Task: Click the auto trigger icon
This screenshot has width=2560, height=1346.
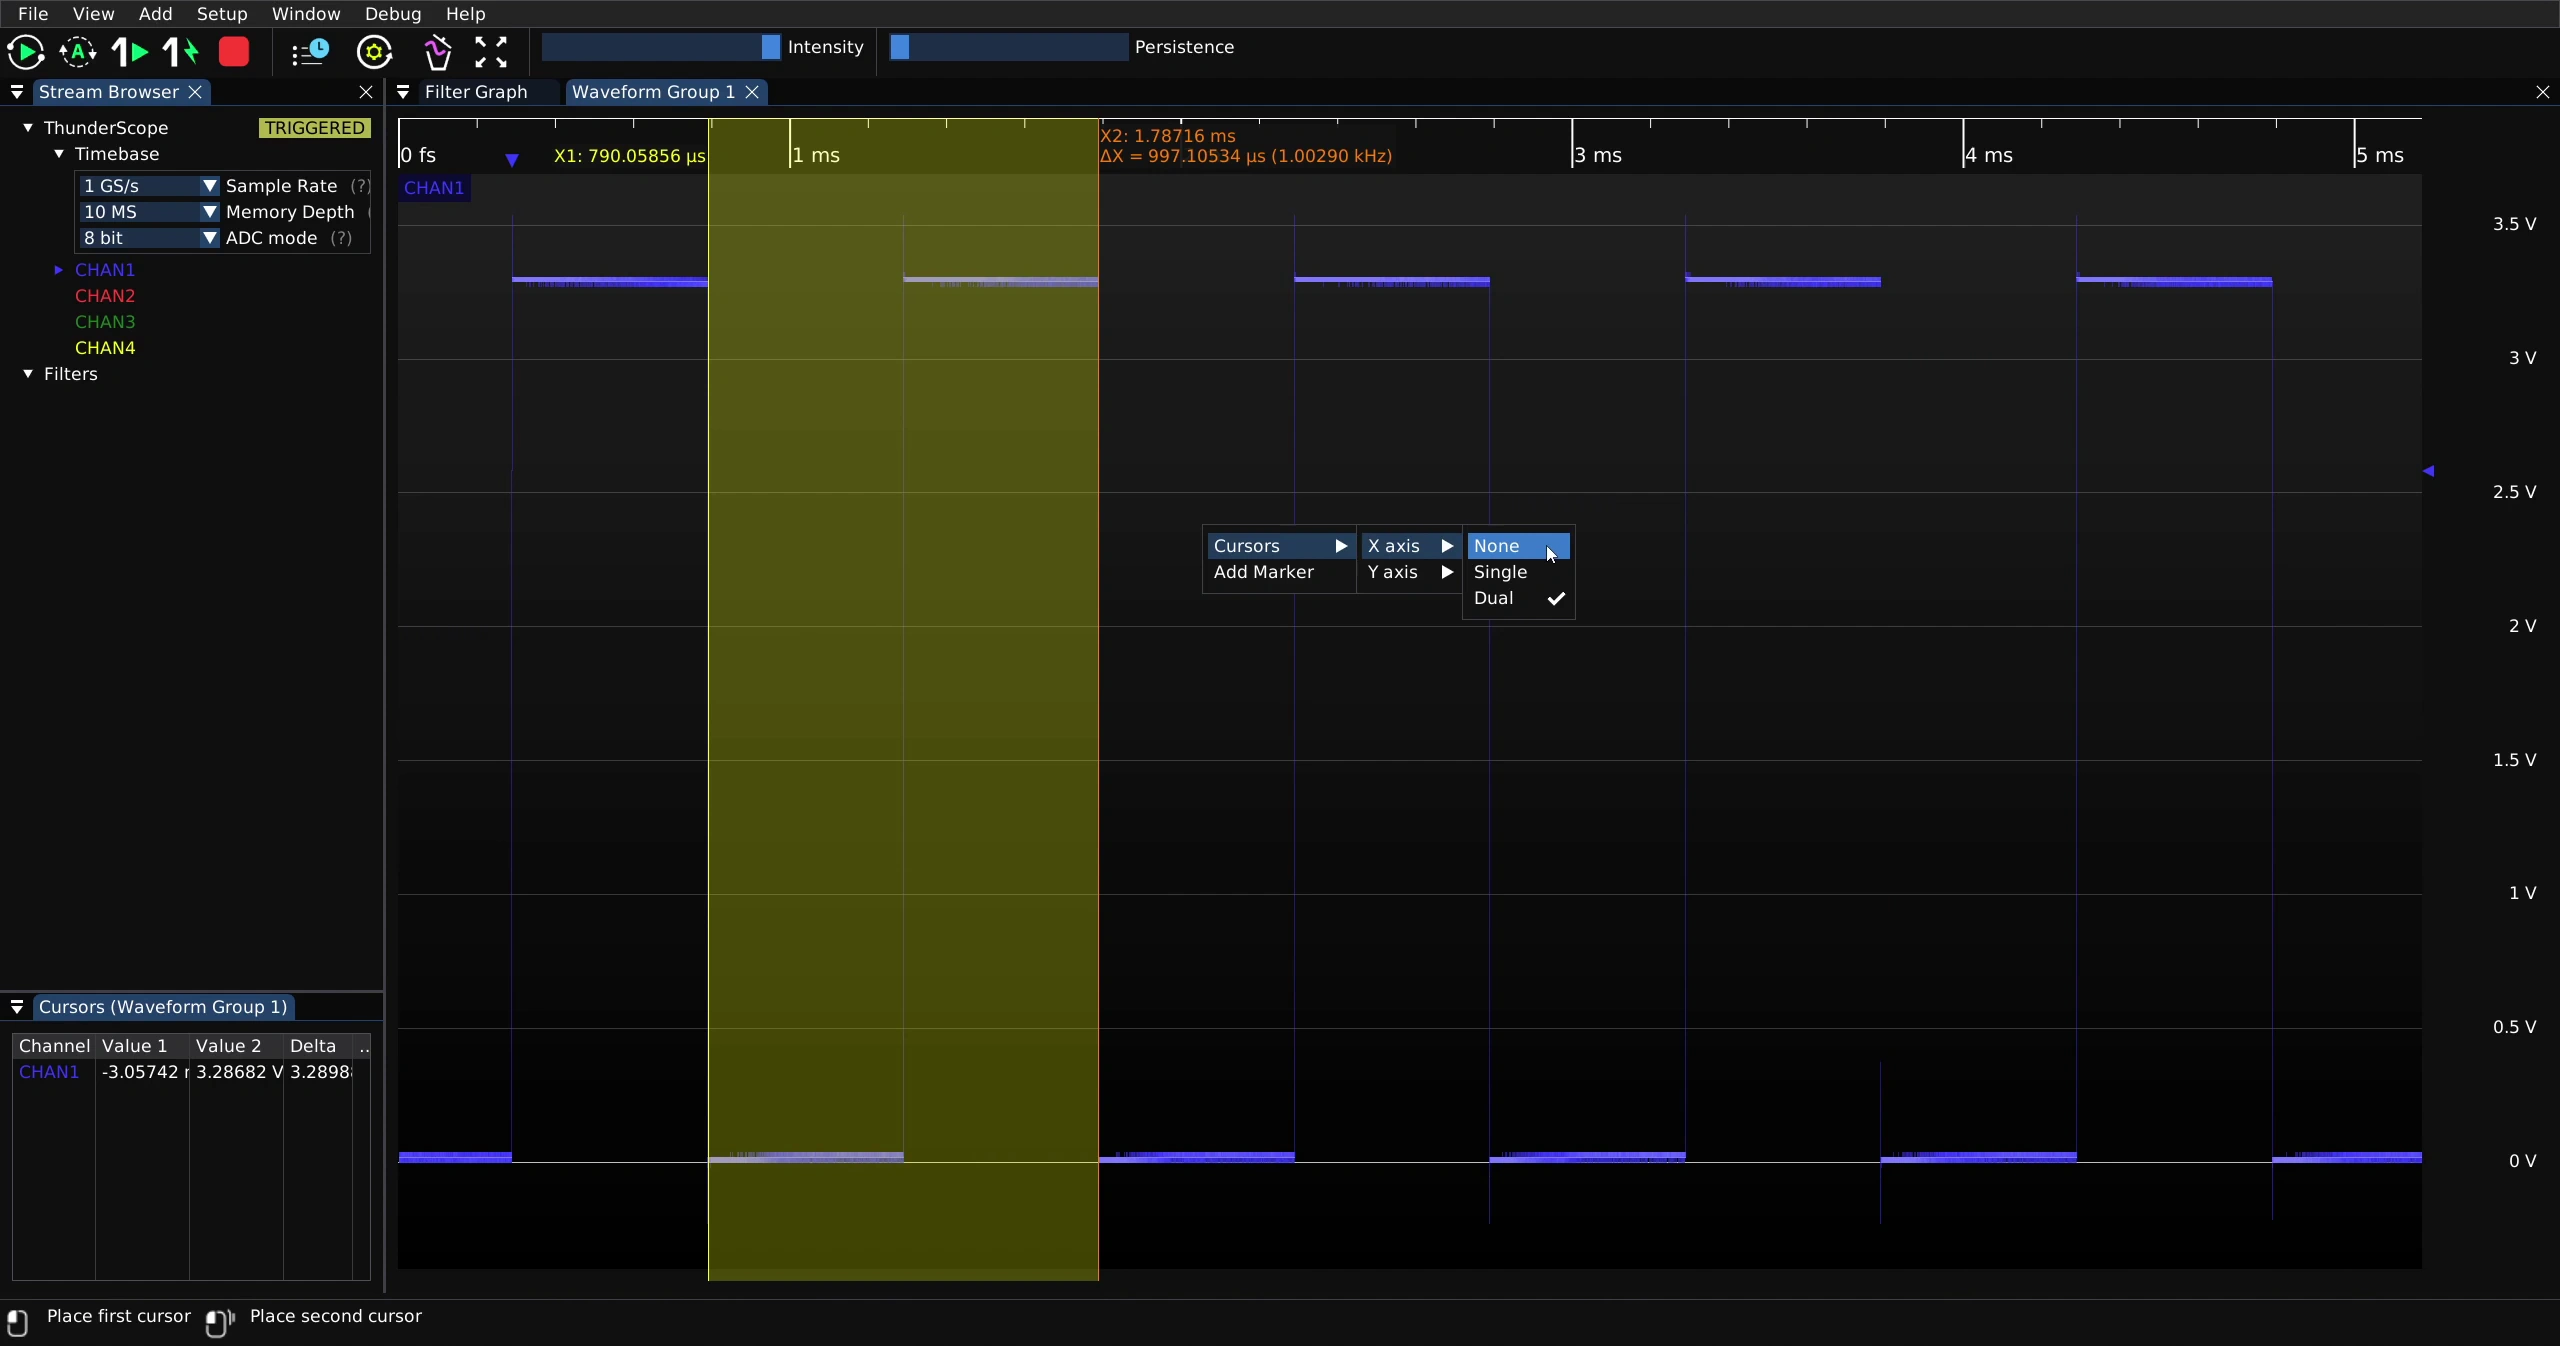Action: point(78,52)
